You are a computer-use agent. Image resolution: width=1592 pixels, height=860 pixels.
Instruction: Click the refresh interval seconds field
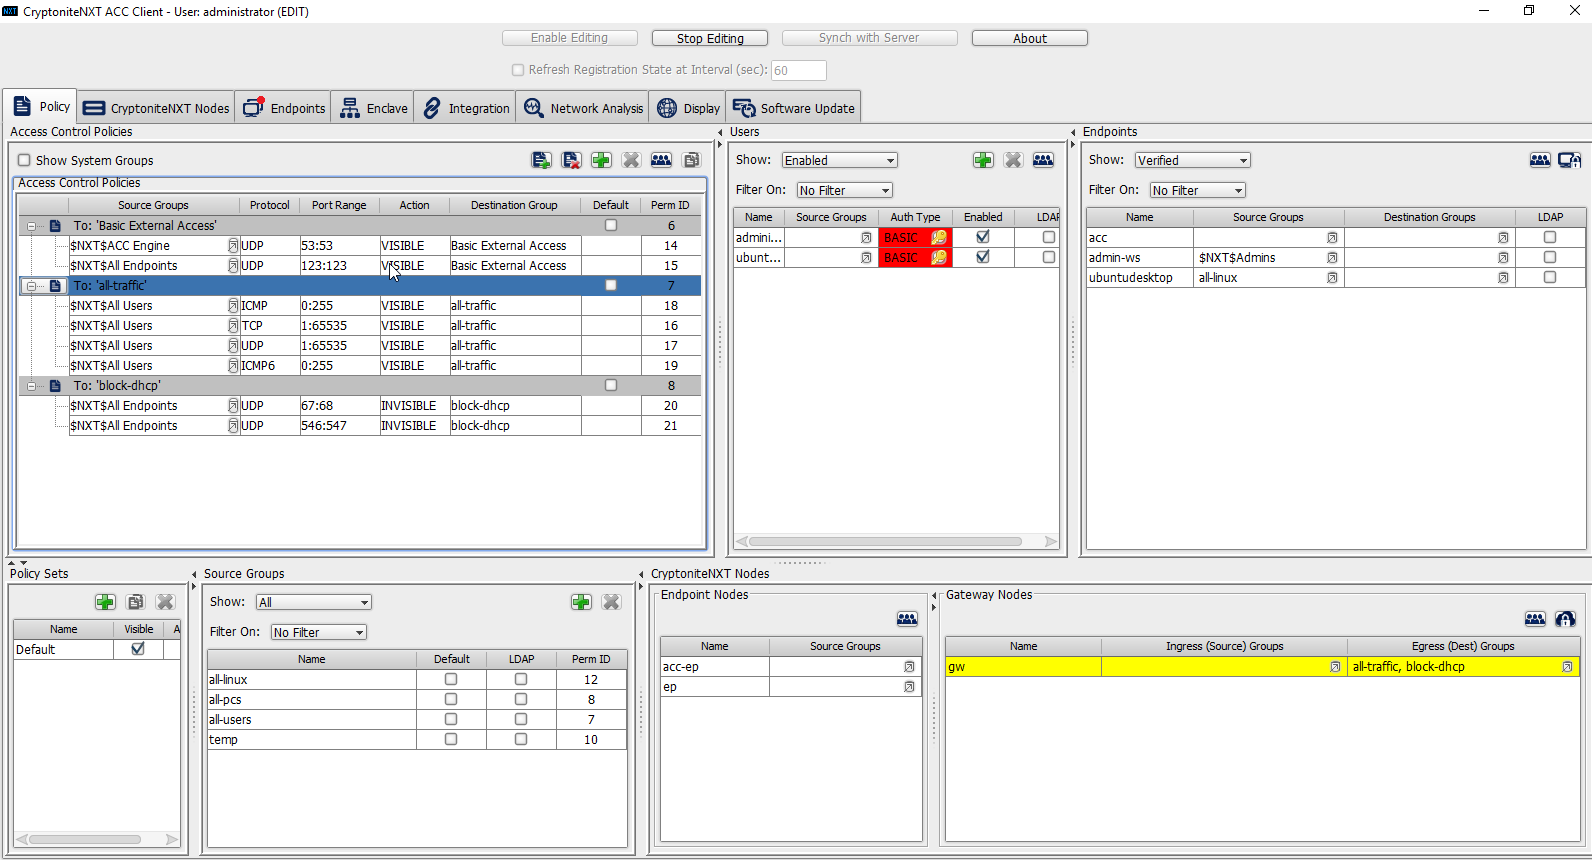pos(798,70)
